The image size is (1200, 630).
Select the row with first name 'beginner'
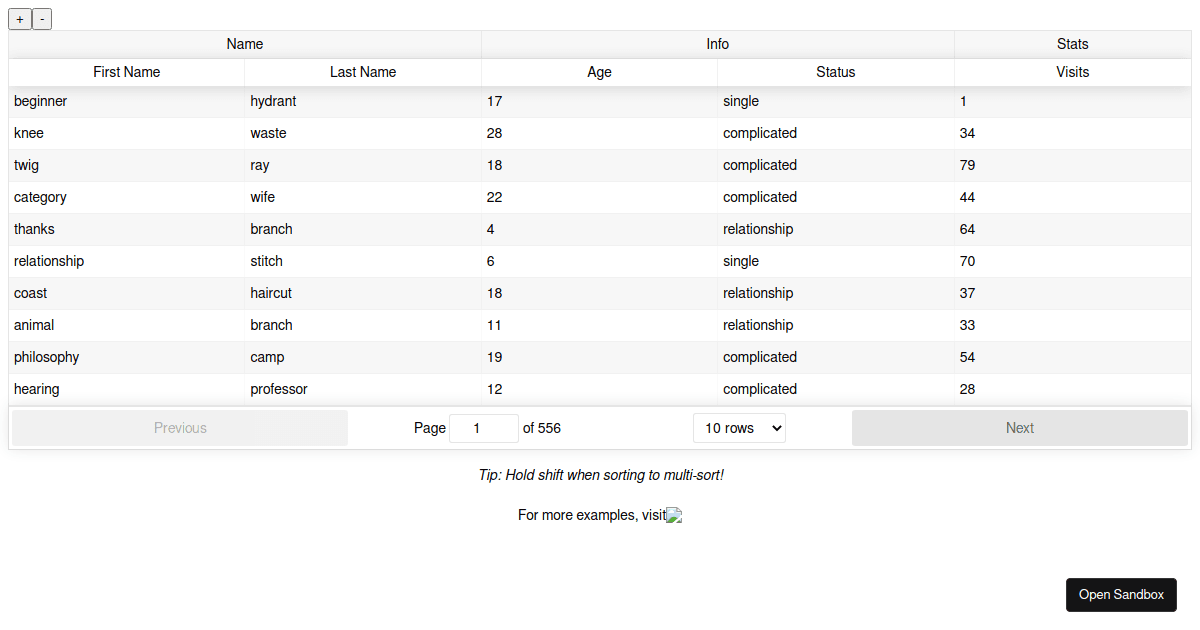click(x=40, y=101)
